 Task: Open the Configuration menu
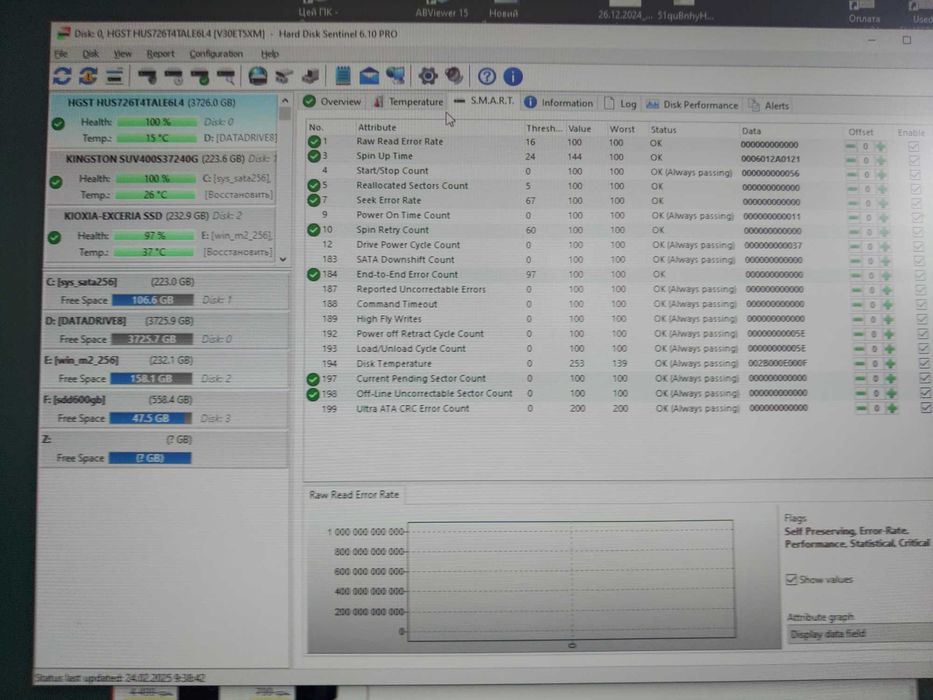216,54
